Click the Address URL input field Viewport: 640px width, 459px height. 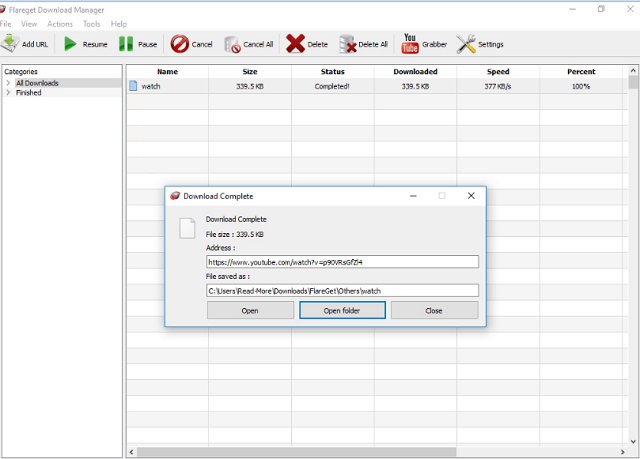point(342,262)
